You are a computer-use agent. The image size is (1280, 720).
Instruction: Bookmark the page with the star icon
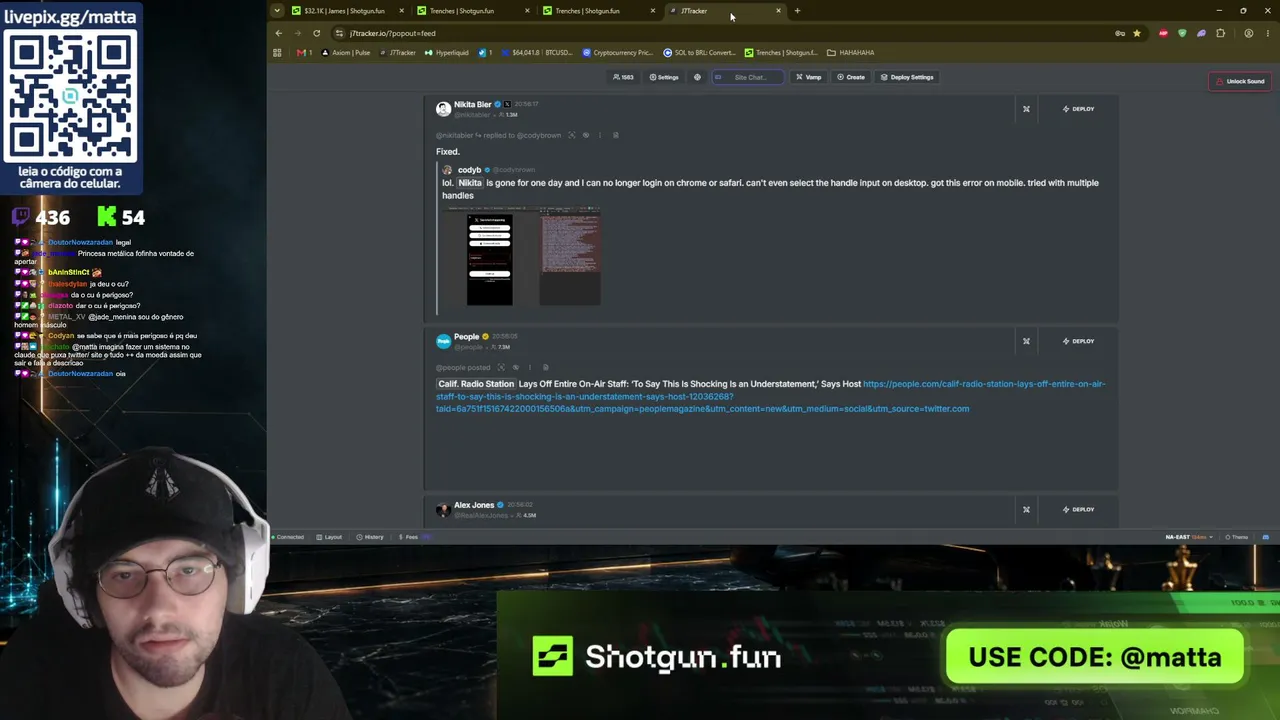[x=1137, y=33]
